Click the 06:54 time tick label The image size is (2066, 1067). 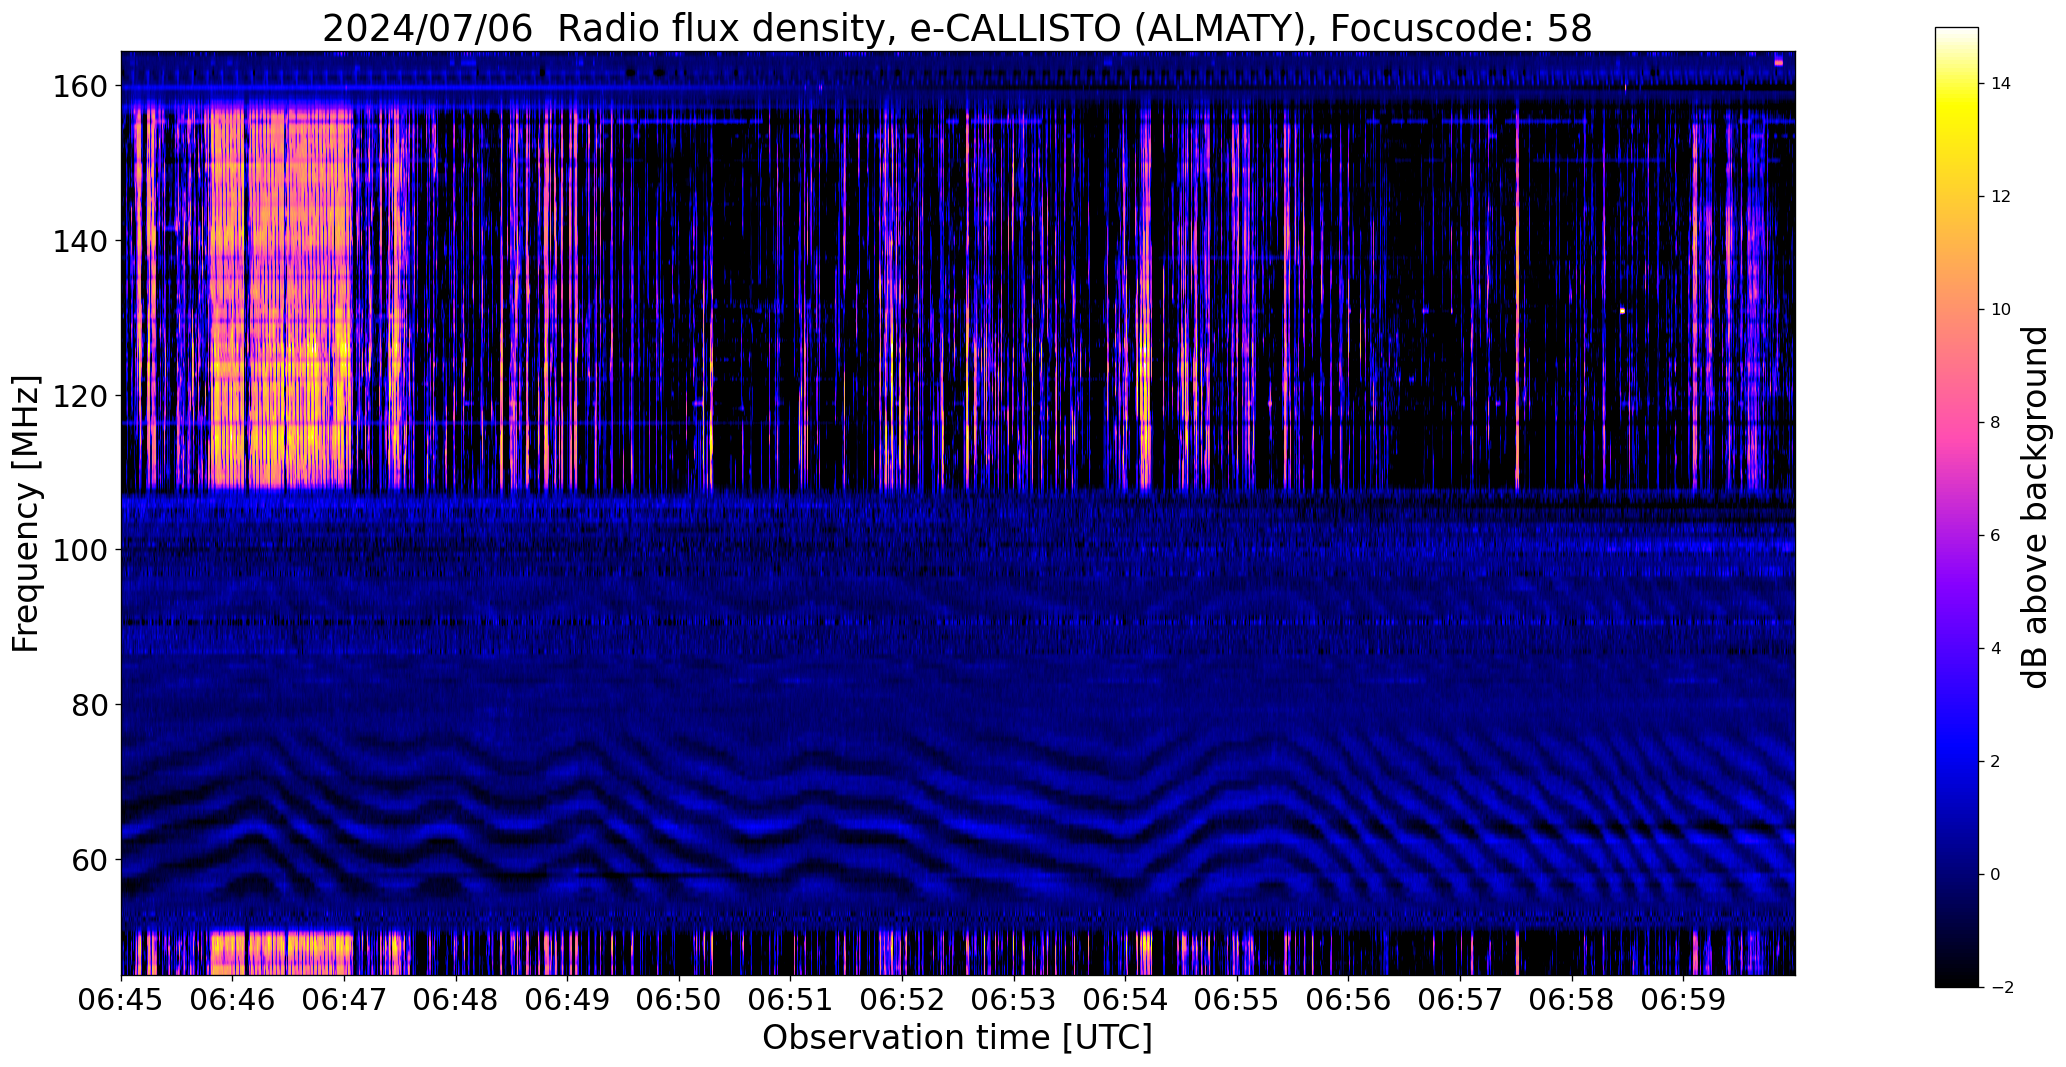pyautogui.click(x=1125, y=1000)
